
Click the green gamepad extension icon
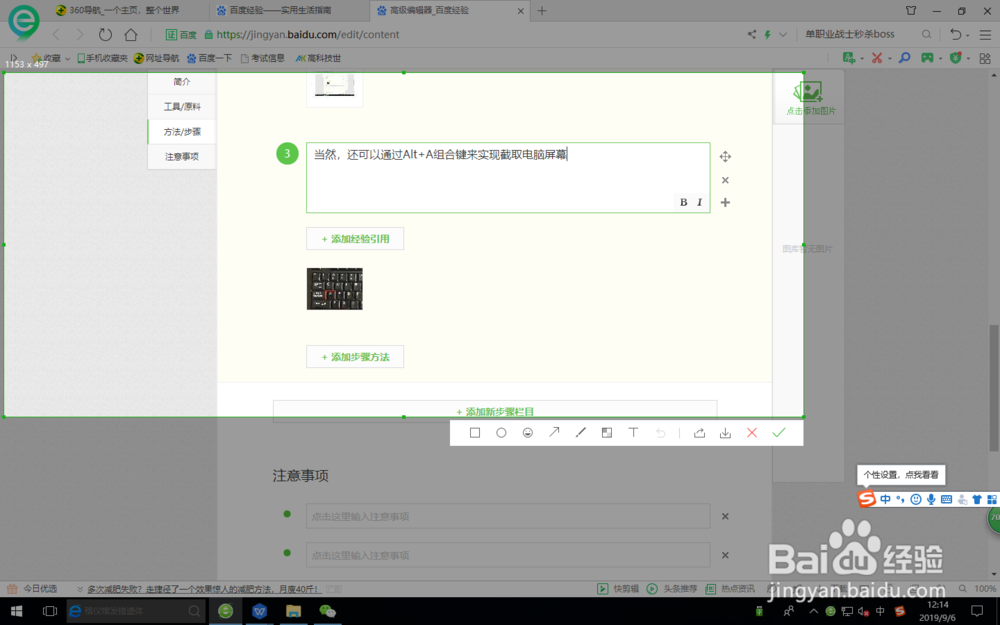(x=927, y=58)
